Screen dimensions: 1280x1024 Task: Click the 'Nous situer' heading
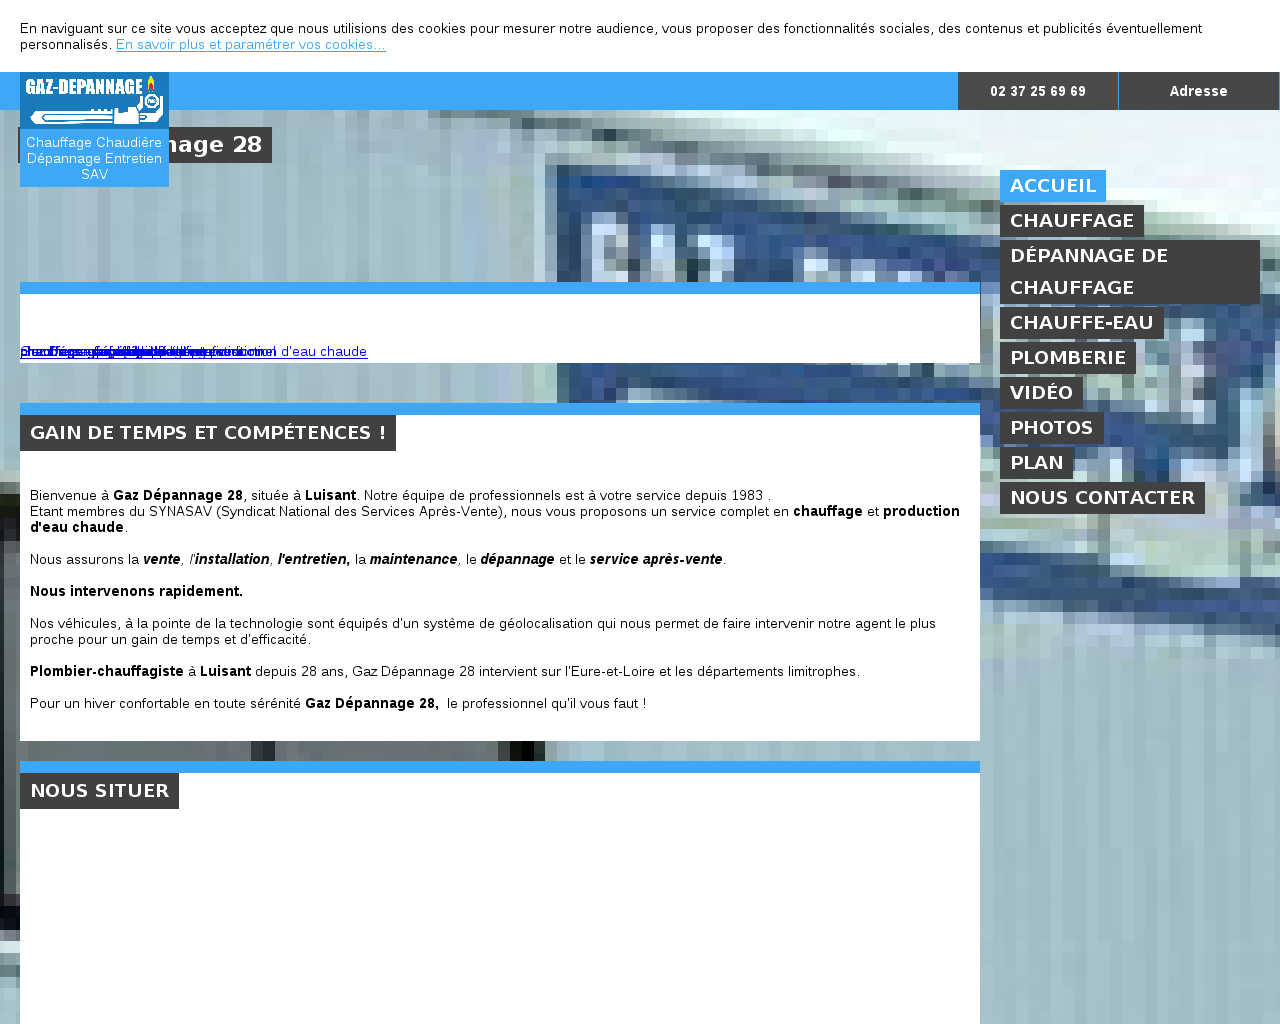click(99, 791)
